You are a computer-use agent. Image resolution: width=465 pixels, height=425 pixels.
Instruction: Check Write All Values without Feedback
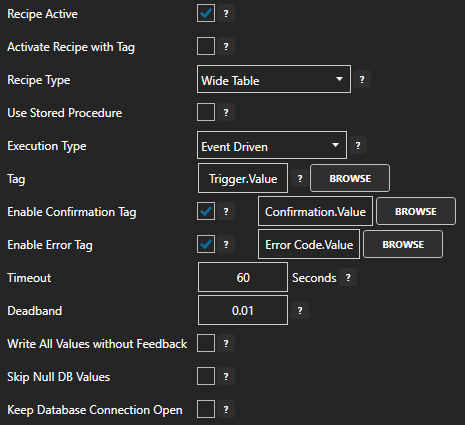(206, 343)
